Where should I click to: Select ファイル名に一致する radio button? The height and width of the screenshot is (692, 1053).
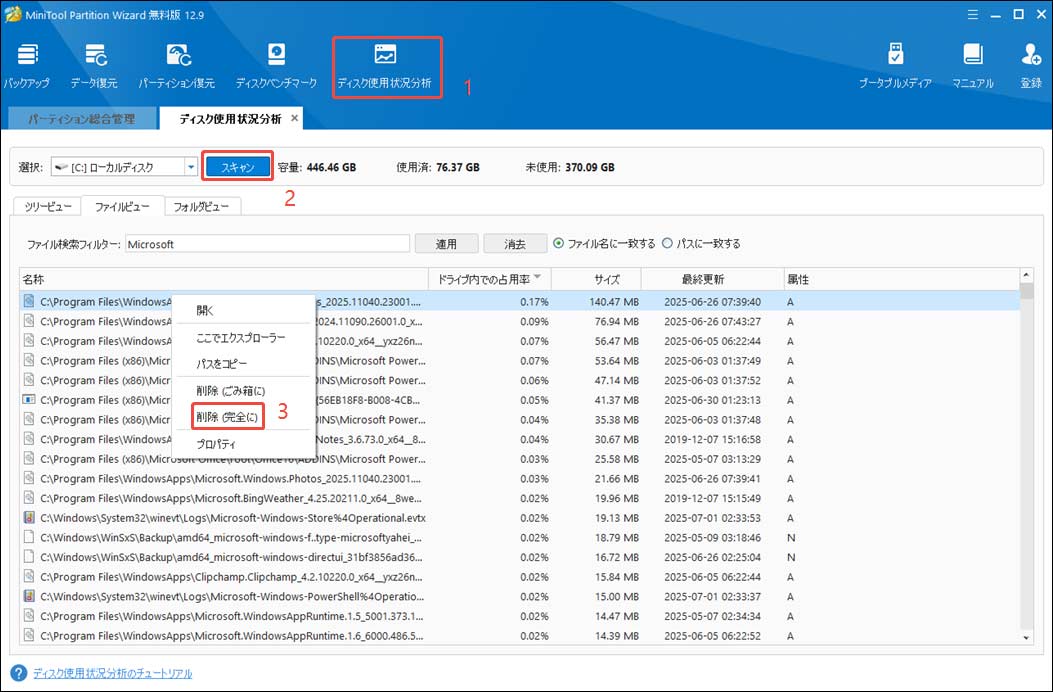559,243
